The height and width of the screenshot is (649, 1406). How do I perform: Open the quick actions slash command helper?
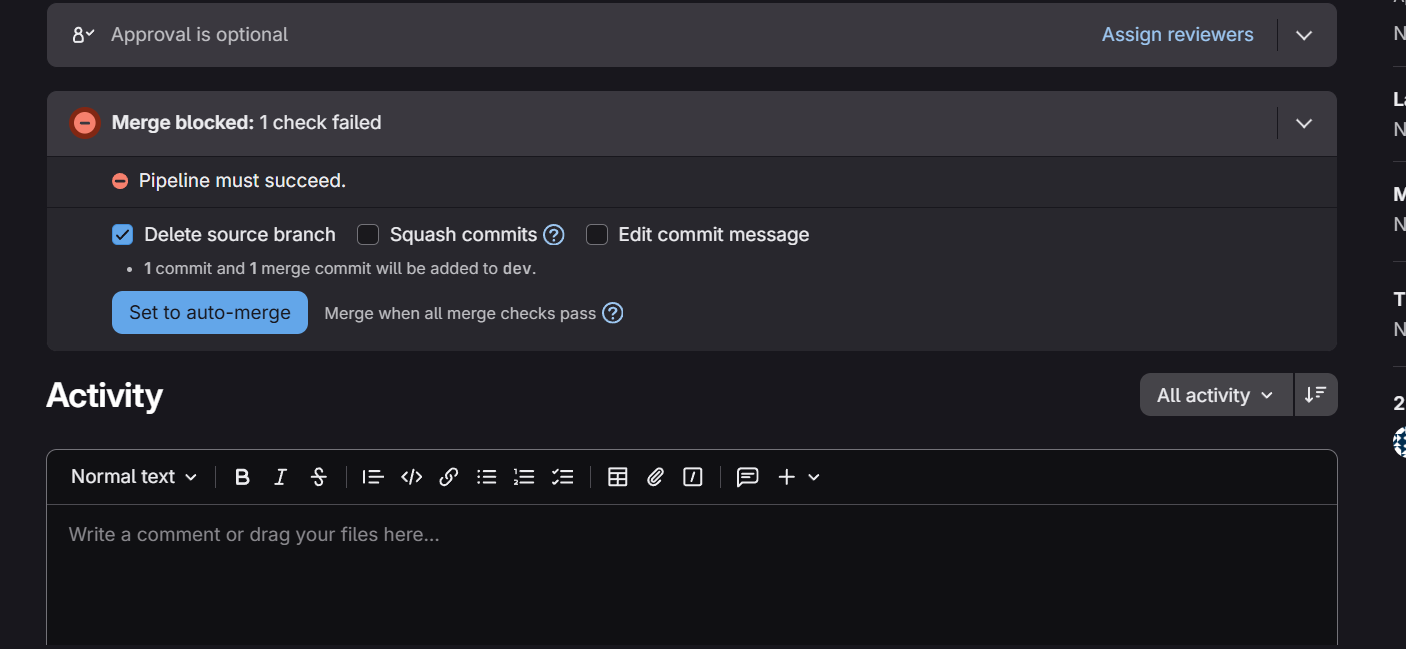click(x=693, y=477)
